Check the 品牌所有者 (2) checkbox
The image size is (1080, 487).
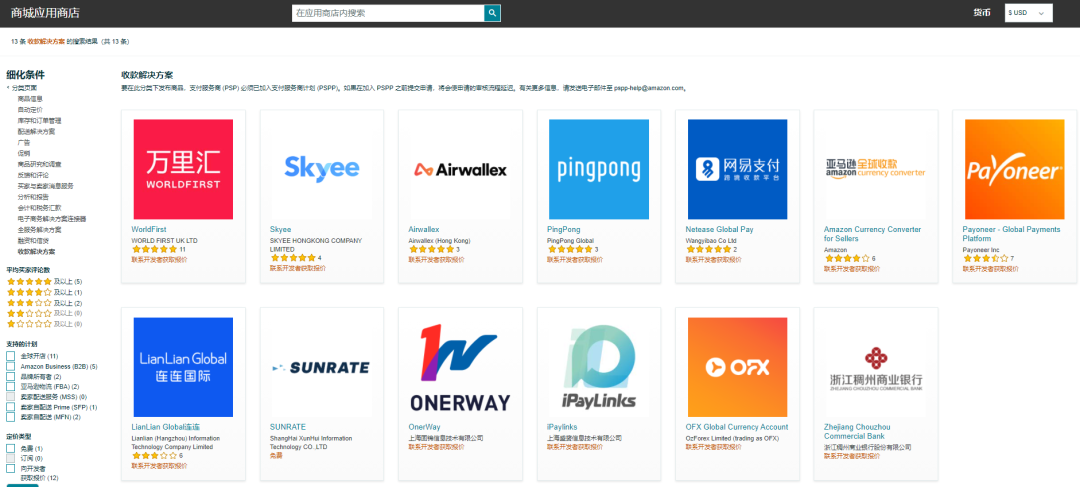(x=10, y=377)
